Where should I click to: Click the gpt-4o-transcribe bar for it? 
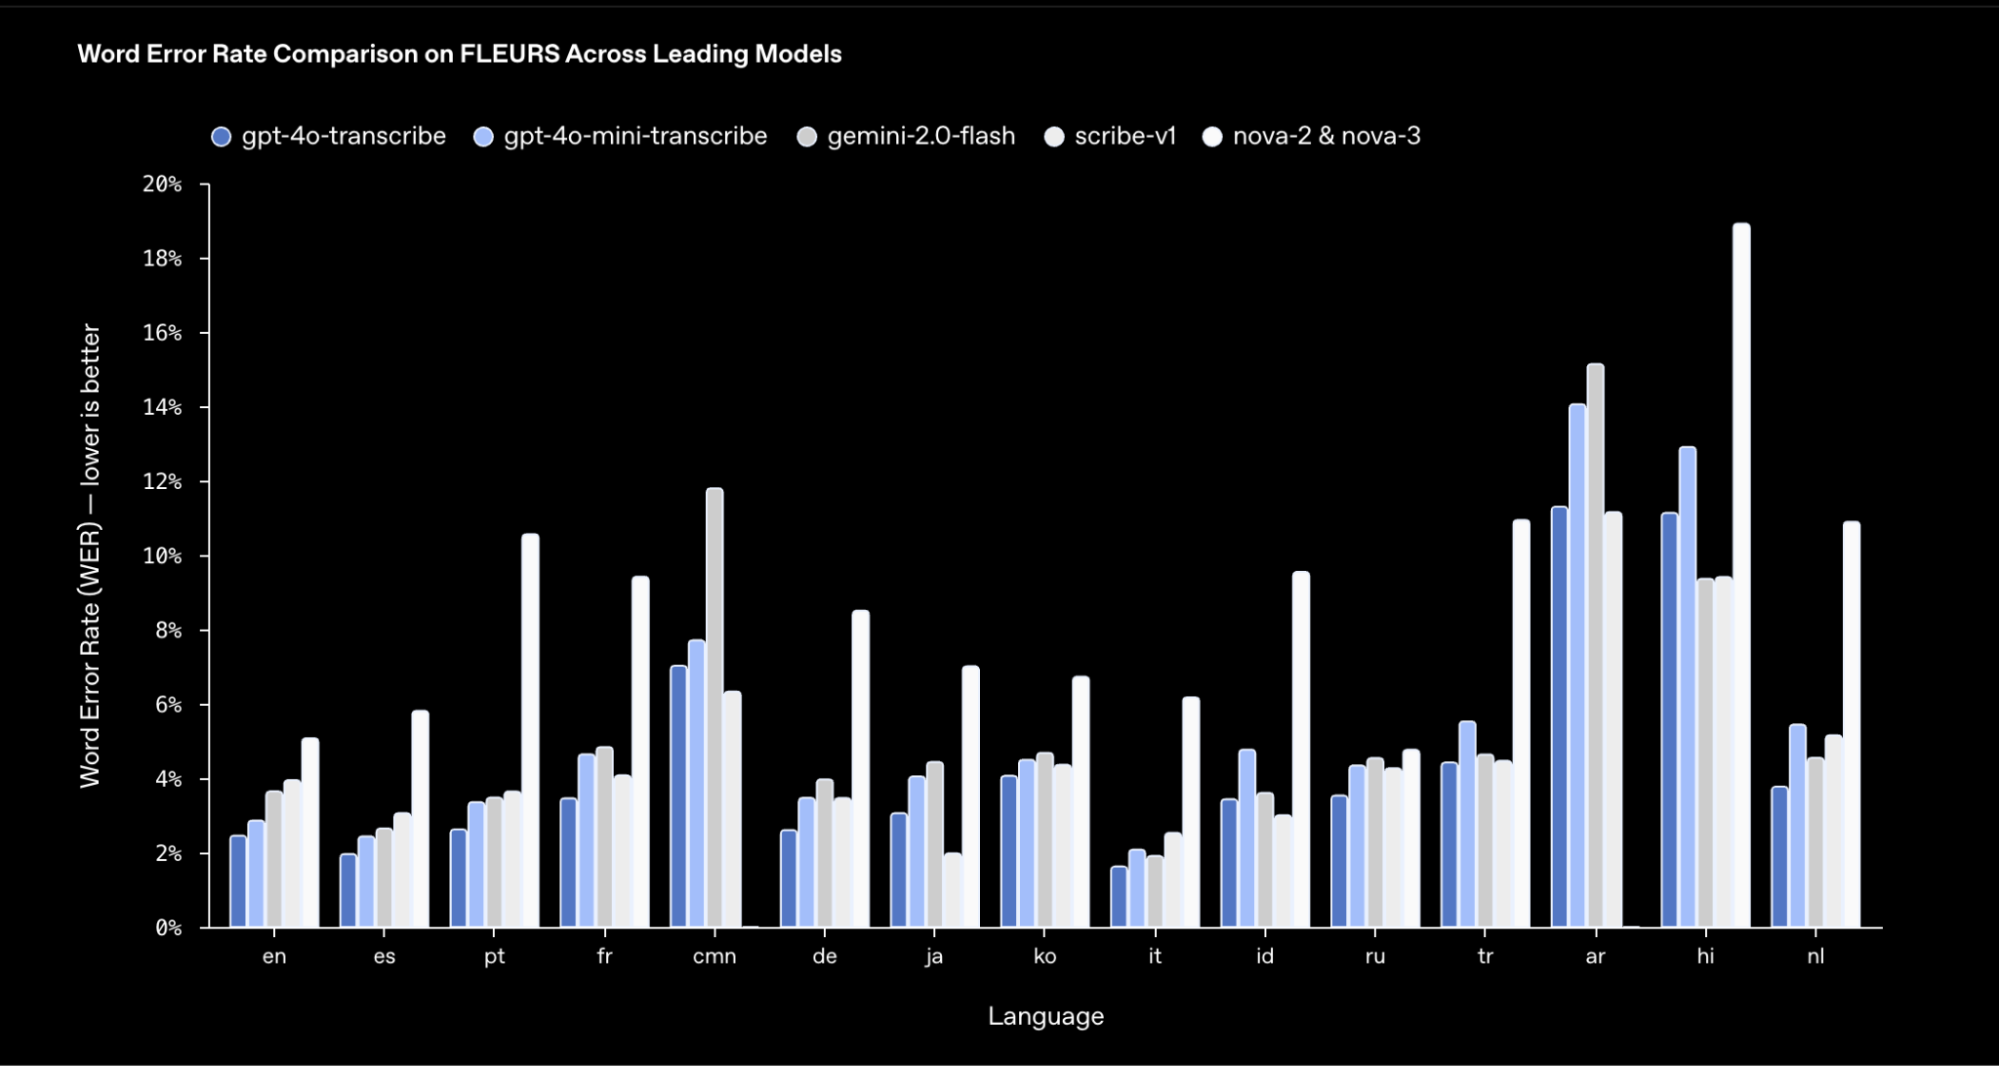pos(1118,897)
